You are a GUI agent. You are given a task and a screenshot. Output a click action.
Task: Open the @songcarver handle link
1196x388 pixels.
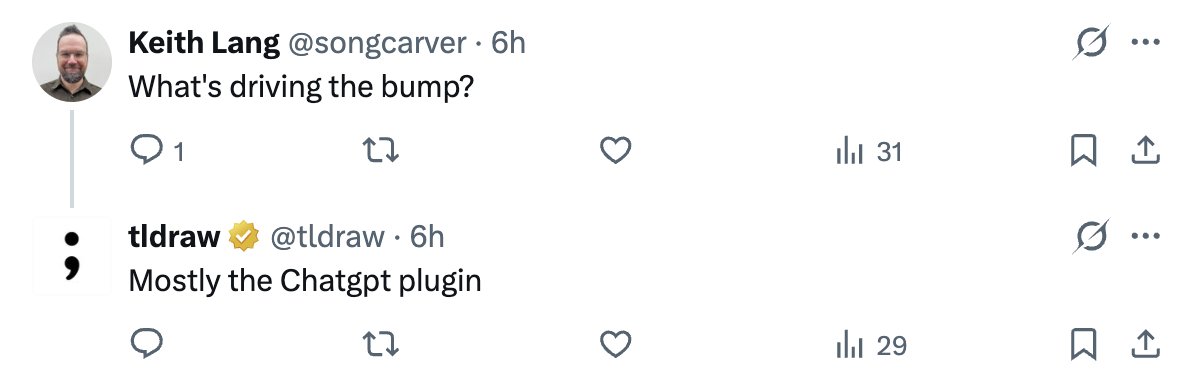[377, 43]
